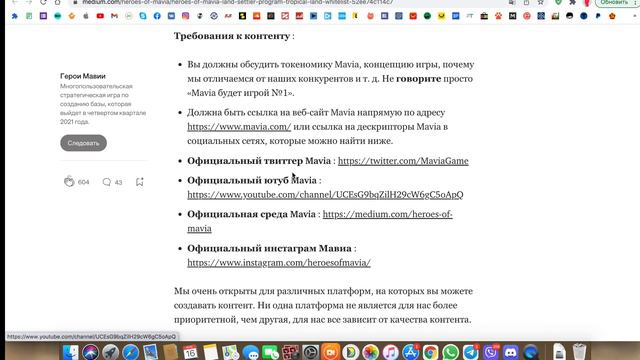Open the red paw print bookmark
The height and width of the screenshot is (360, 640).
tap(498, 16)
